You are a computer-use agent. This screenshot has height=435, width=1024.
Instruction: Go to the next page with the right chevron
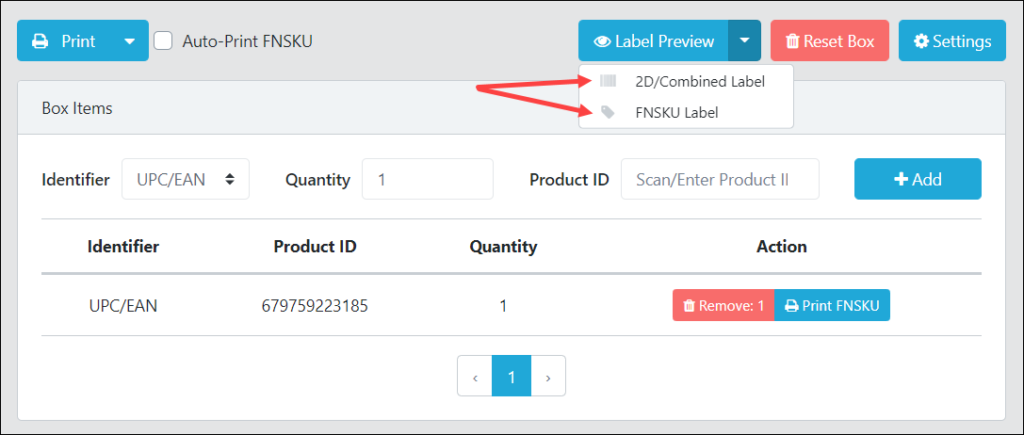click(x=548, y=376)
